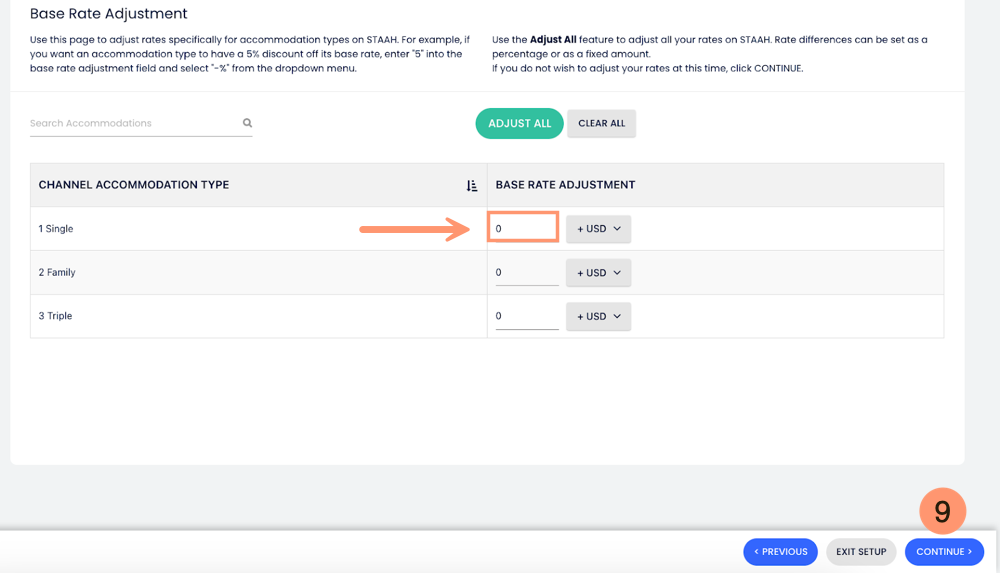This screenshot has height=573, width=1000.
Task: Open the + USD dropdown for 2 Family
Action: (x=598, y=273)
